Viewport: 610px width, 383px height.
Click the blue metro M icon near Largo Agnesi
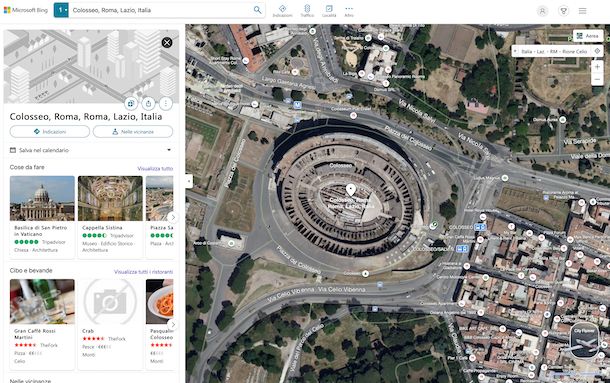pos(297,104)
